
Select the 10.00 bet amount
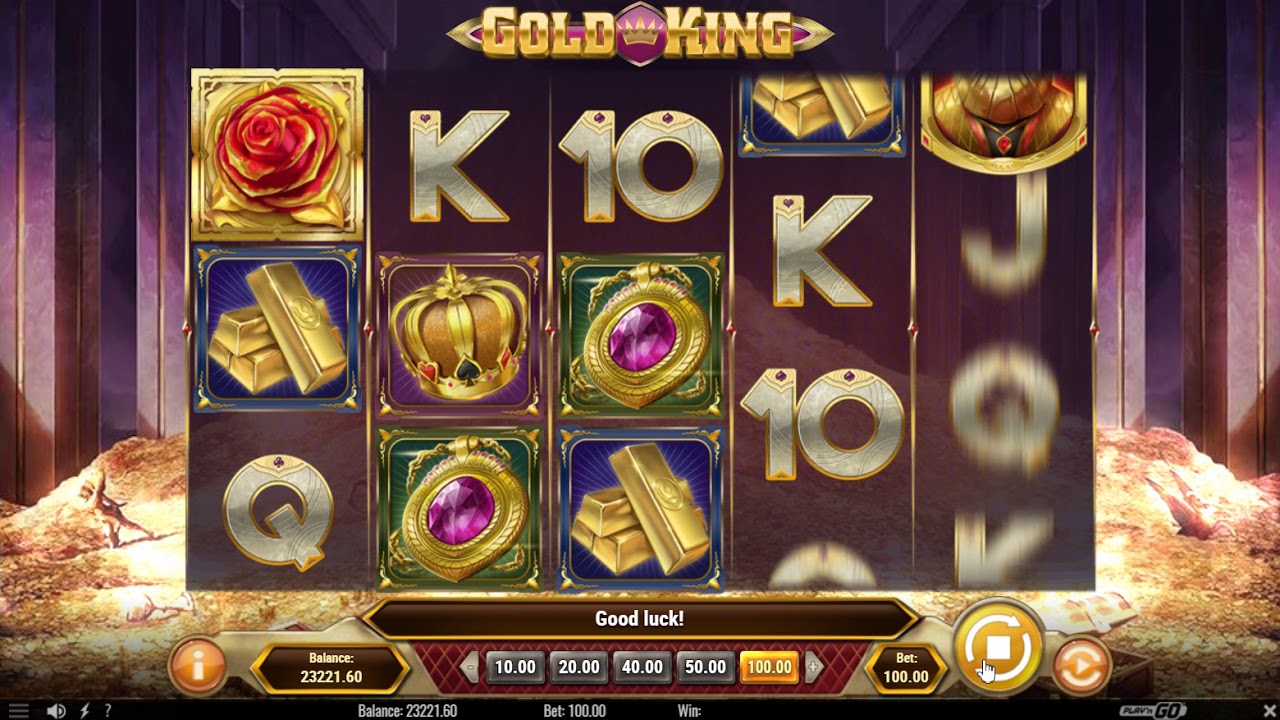pos(515,667)
